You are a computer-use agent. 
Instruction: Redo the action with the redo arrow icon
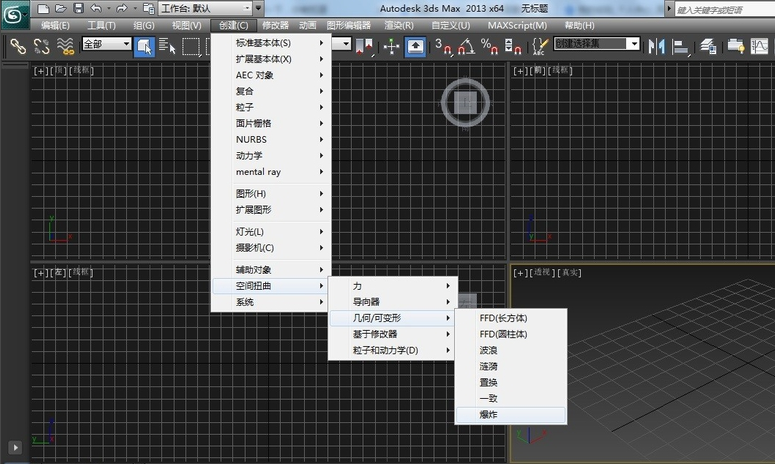coord(122,8)
